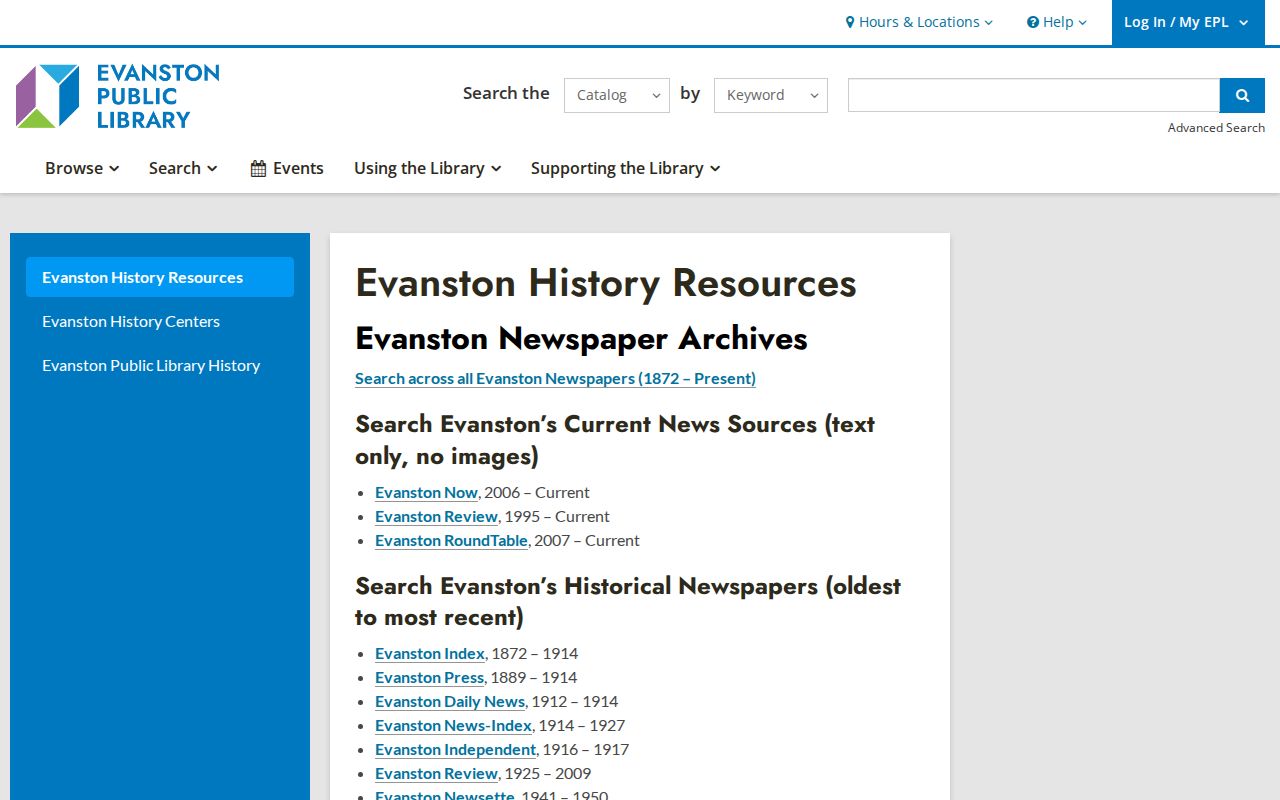Open Evanston Review 1925 – 2009 link
The height and width of the screenshot is (800, 1280).
click(x=436, y=773)
